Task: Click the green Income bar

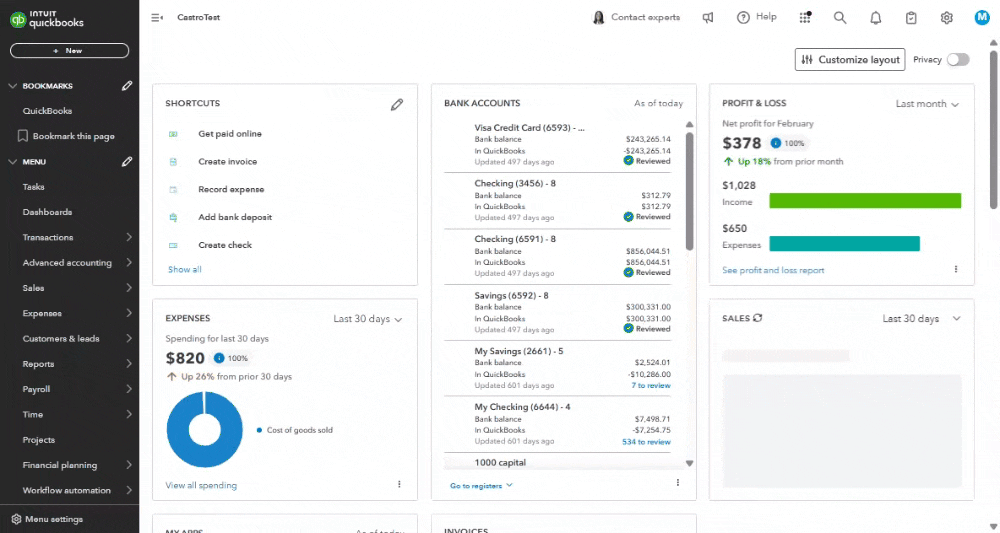Action: (865, 201)
